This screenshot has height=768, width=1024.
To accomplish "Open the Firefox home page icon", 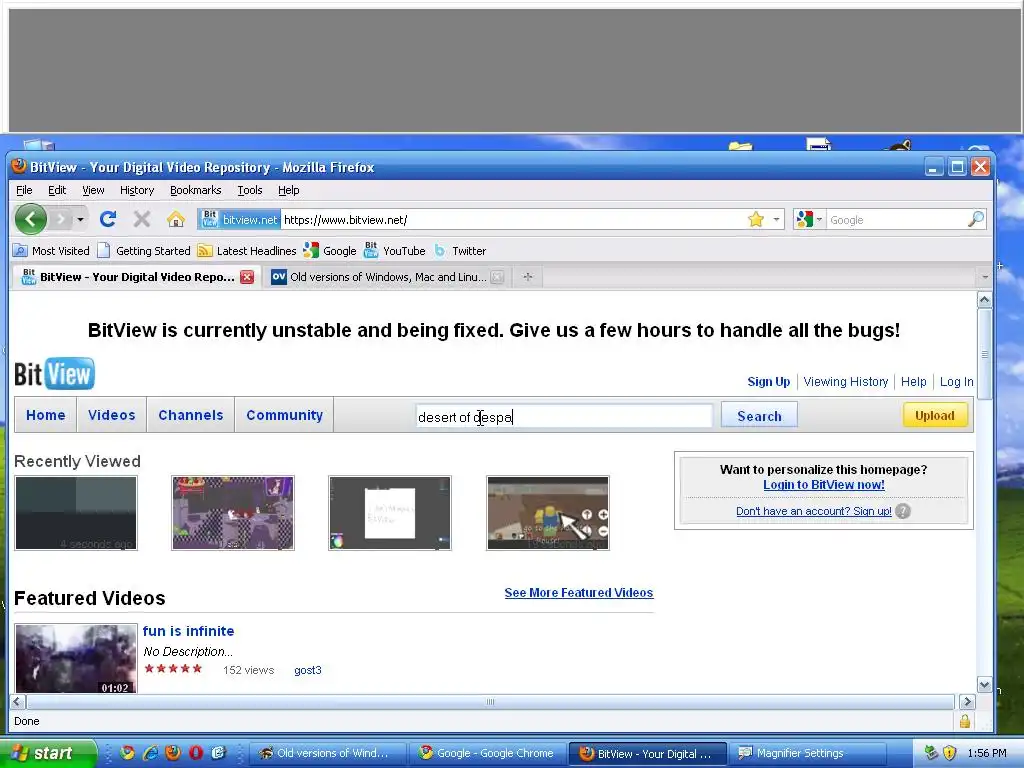I will [x=176, y=219].
